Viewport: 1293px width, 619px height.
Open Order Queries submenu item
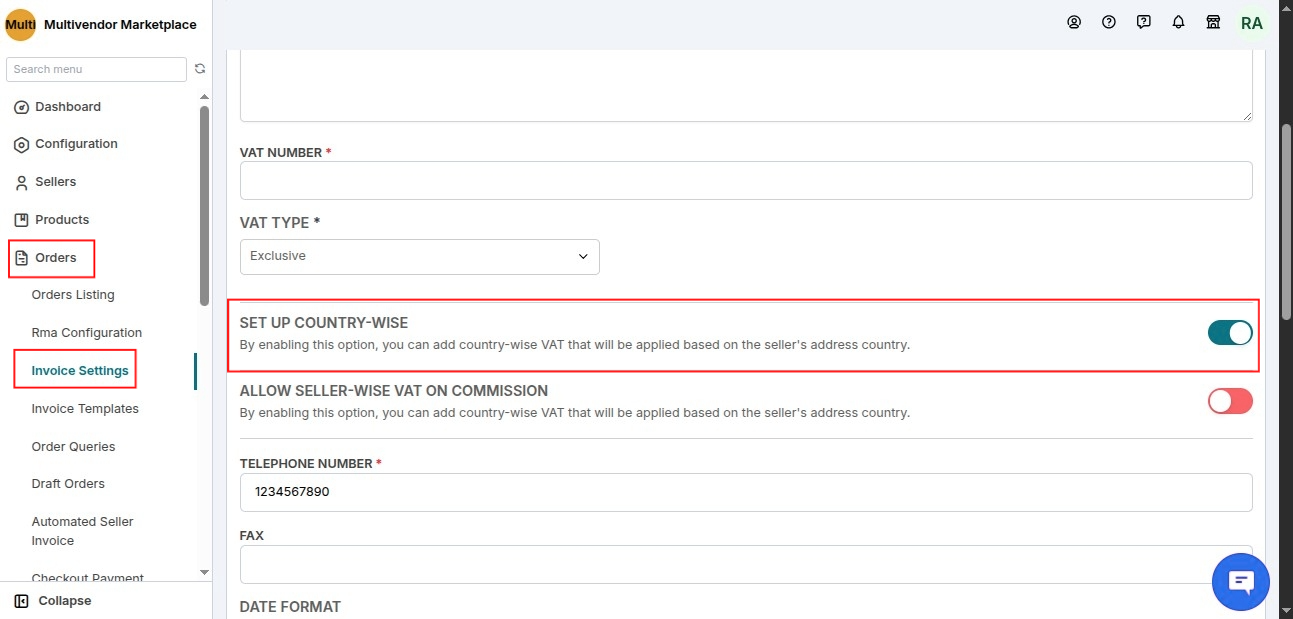73,447
